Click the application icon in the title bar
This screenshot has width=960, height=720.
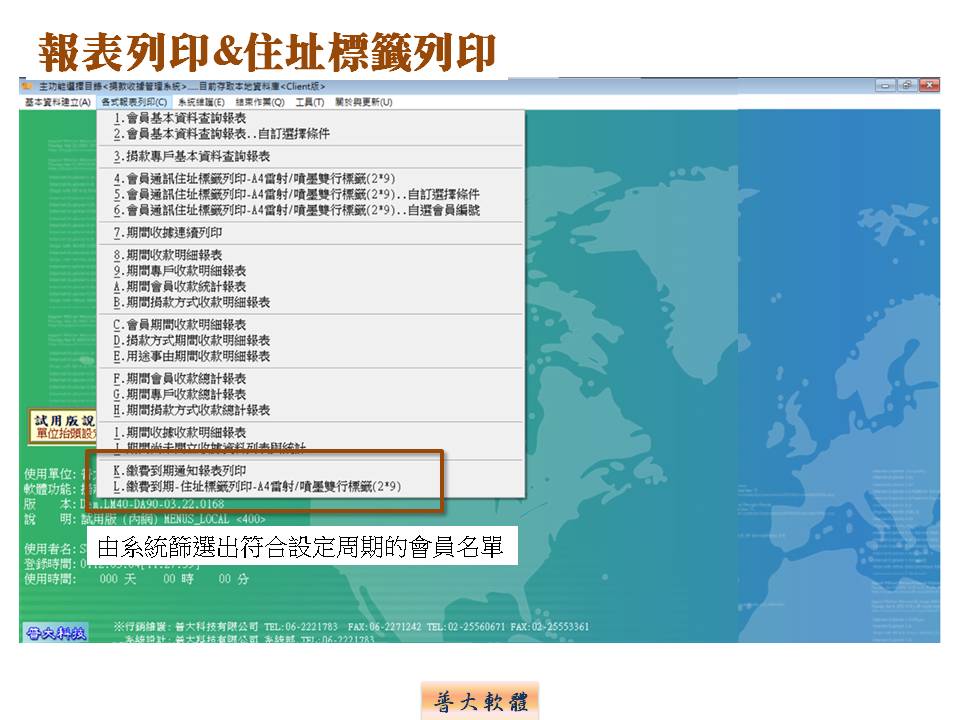point(27,86)
